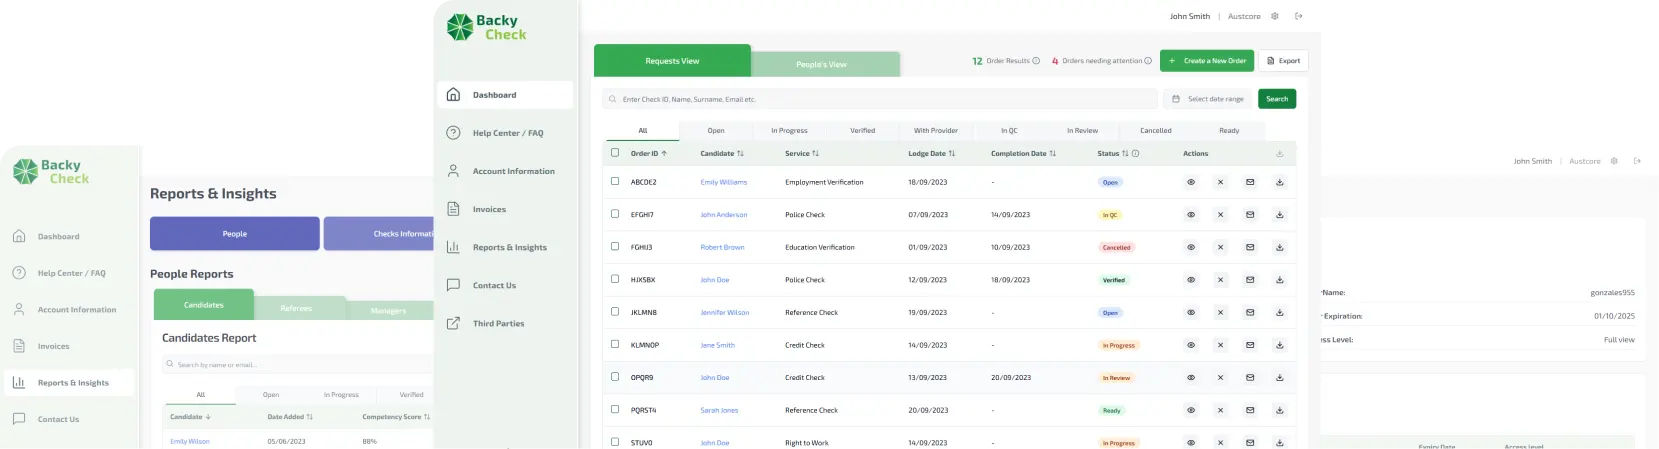Cancel the EFGHI7 order with X icon

click(x=1220, y=215)
